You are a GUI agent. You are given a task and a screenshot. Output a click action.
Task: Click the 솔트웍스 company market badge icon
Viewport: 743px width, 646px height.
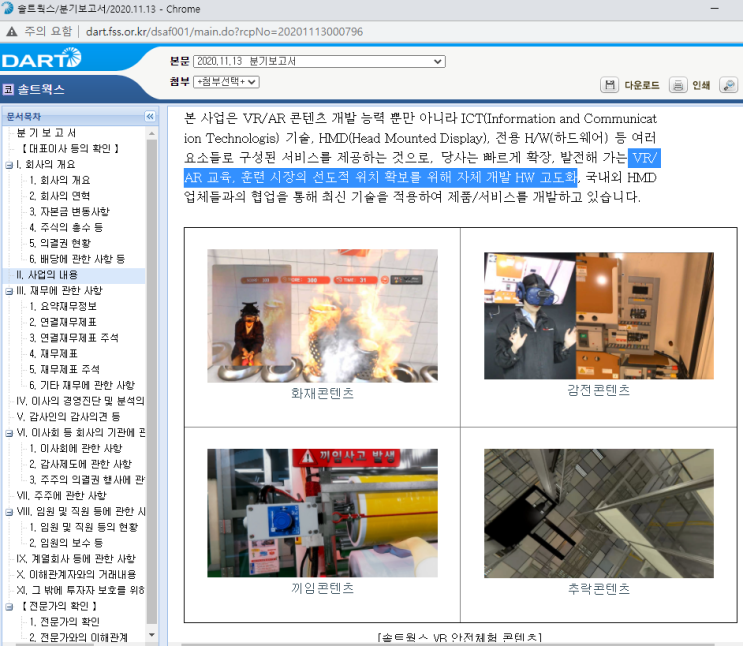tap(8, 89)
